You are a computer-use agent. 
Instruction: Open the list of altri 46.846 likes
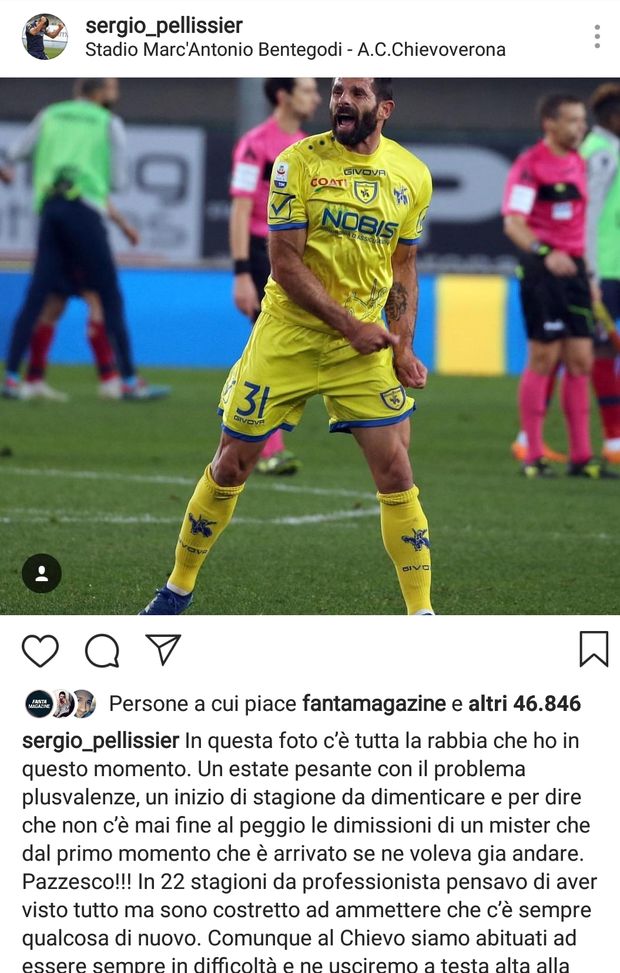pos(524,704)
